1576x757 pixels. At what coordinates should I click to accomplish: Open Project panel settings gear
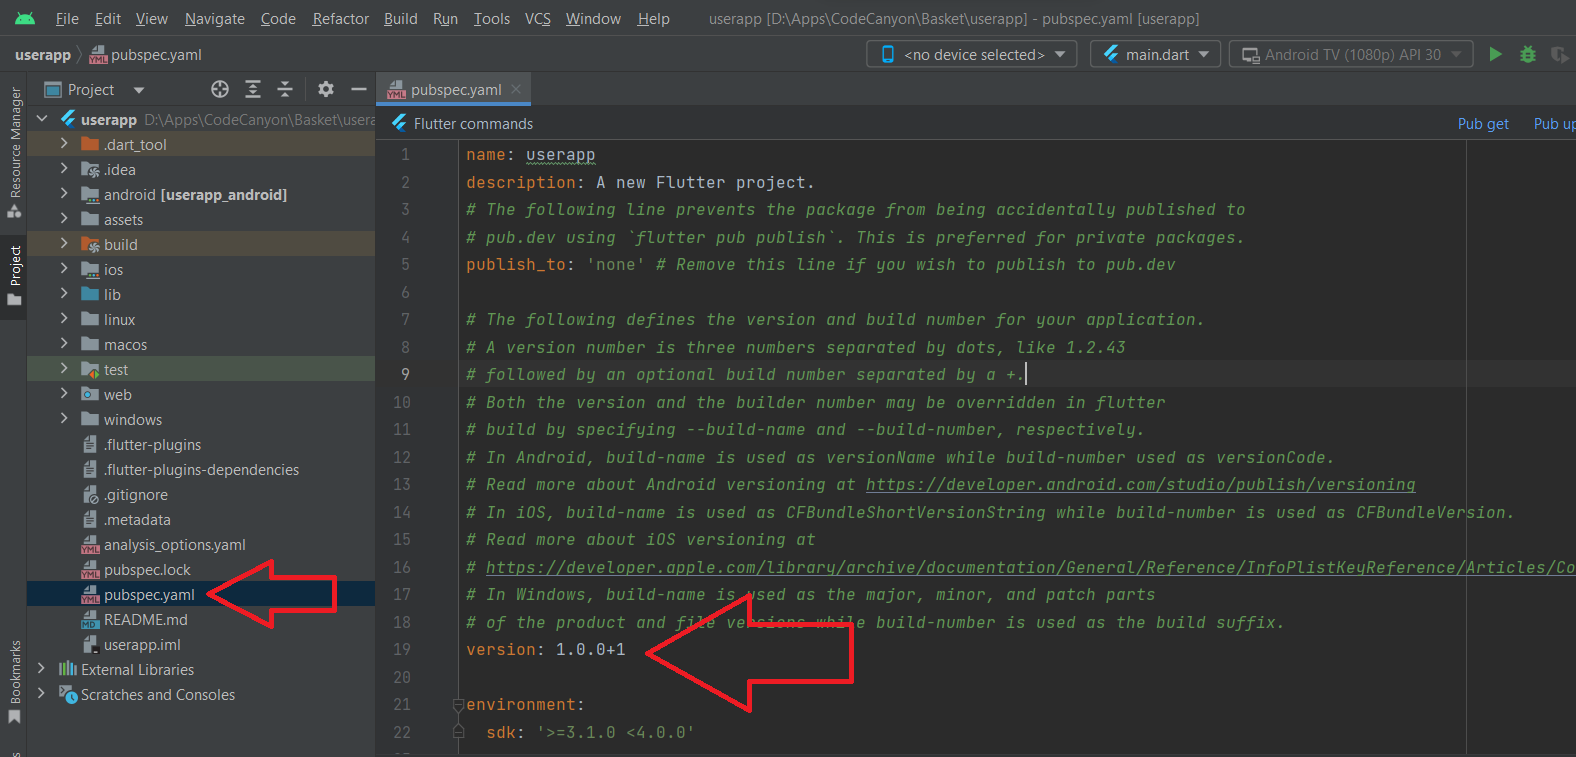coord(326,89)
